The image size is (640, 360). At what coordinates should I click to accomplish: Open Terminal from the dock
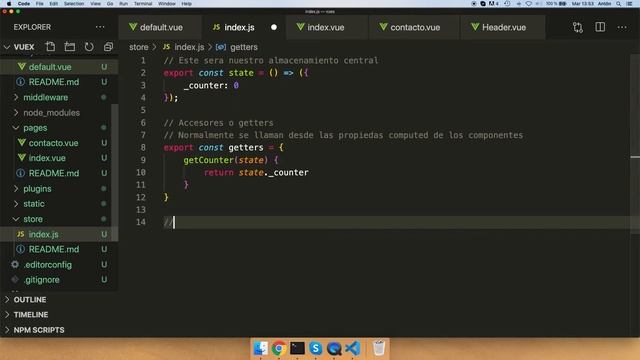(297, 348)
